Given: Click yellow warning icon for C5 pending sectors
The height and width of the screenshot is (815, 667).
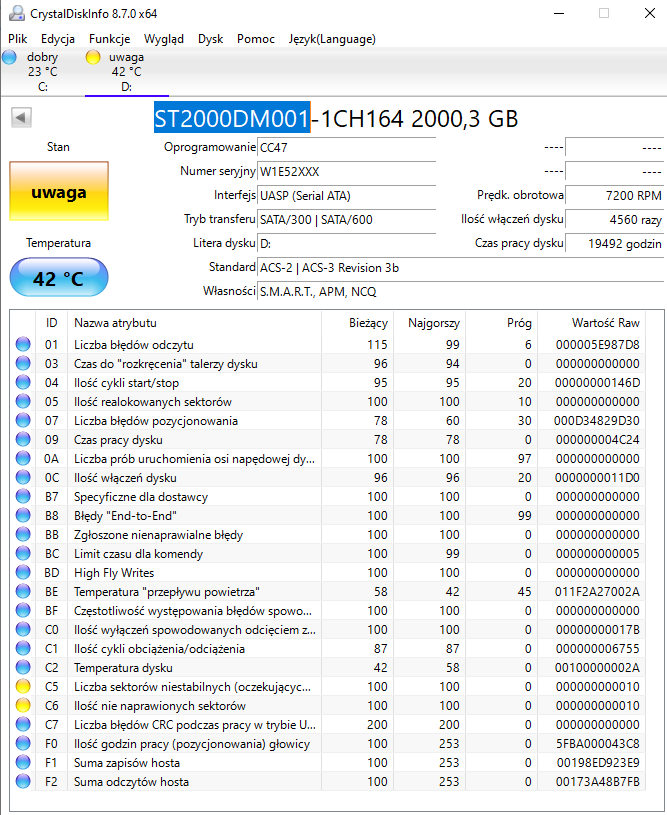Looking at the screenshot, I should coord(23,686).
